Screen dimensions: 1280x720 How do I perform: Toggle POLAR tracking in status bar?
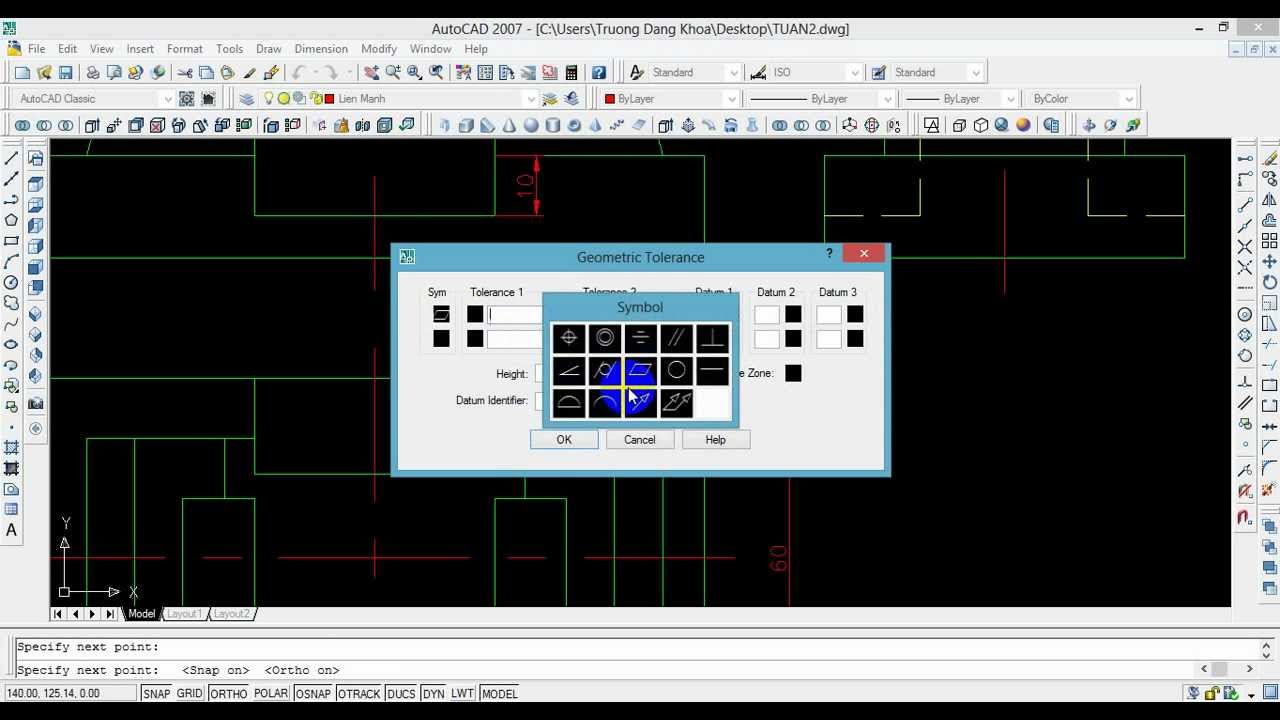point(271,693)
